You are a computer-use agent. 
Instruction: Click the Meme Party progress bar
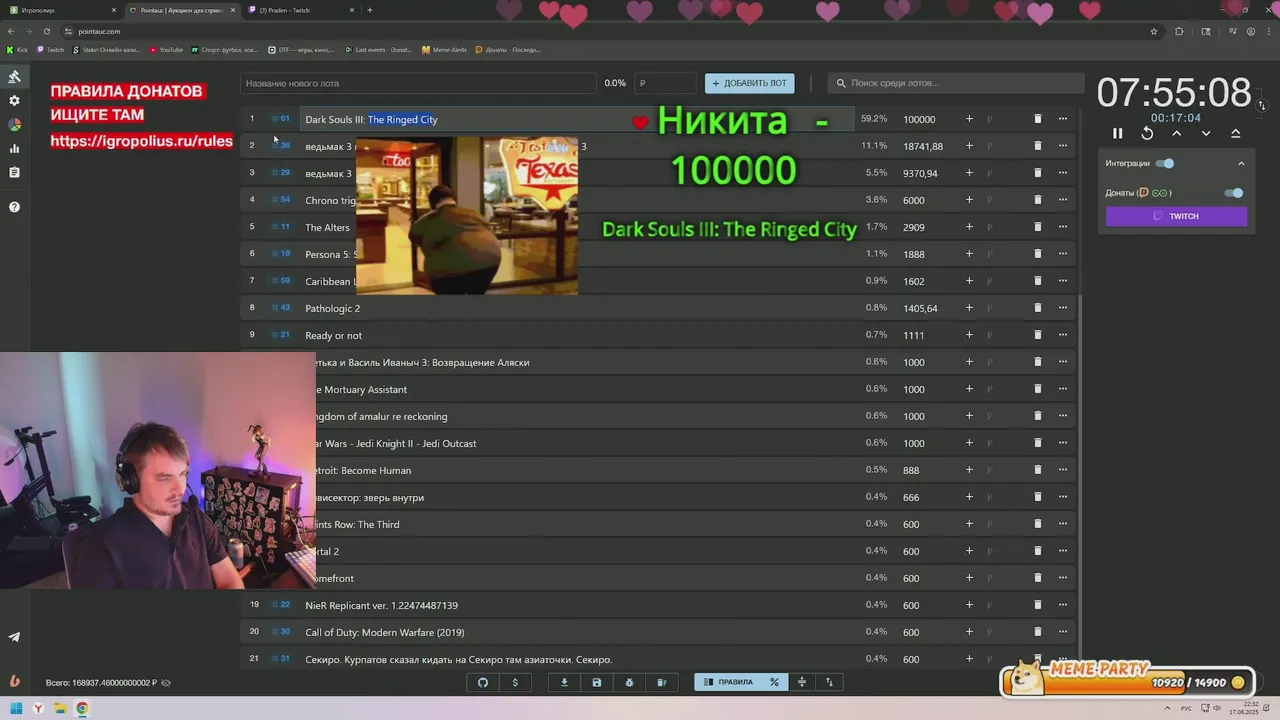(x=1128, y=682)
